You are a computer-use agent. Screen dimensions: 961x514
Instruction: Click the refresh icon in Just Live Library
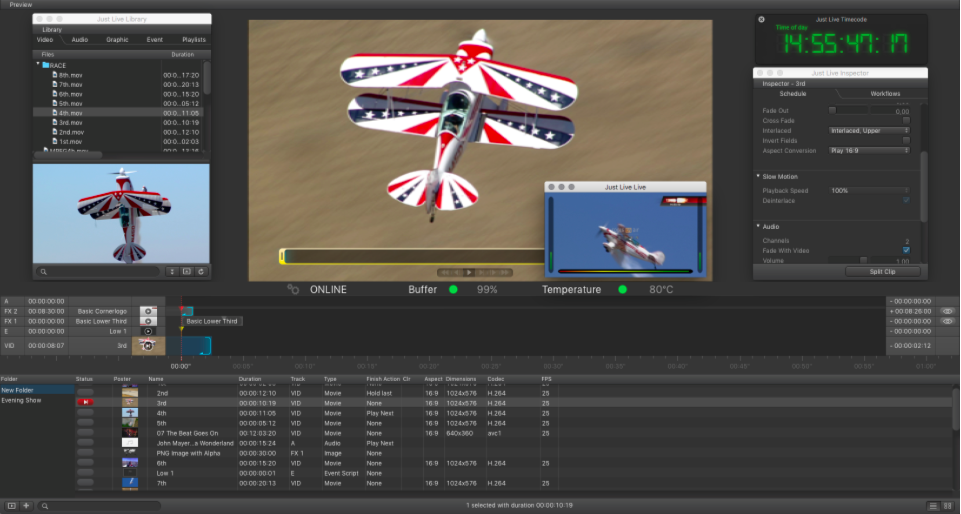[201, 271]
